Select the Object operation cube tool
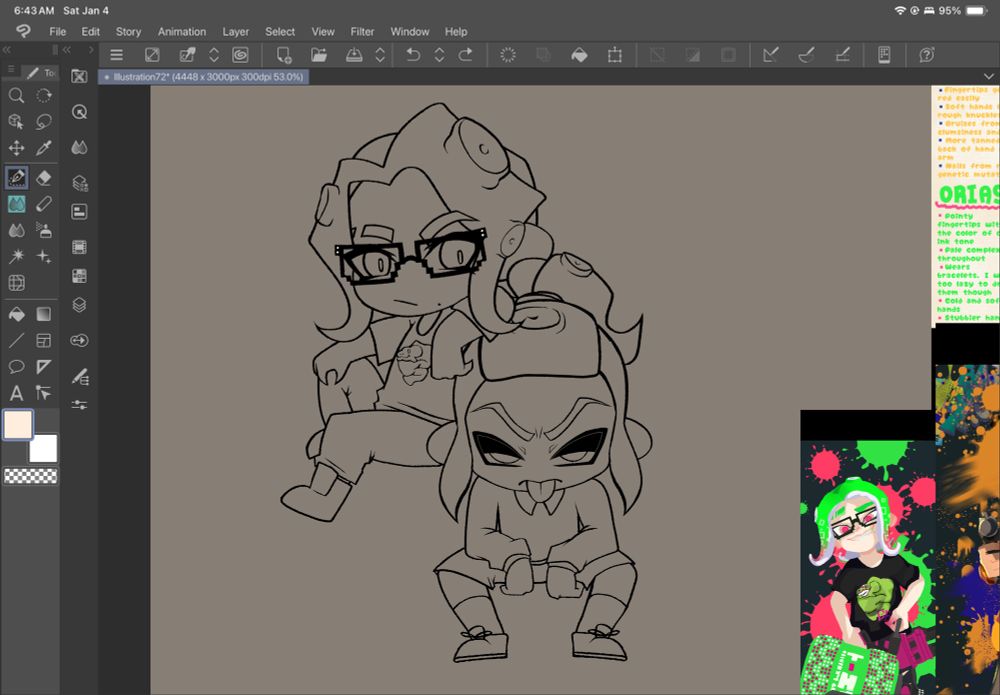This screenshot has width=1000, height=695. (17, 122)
